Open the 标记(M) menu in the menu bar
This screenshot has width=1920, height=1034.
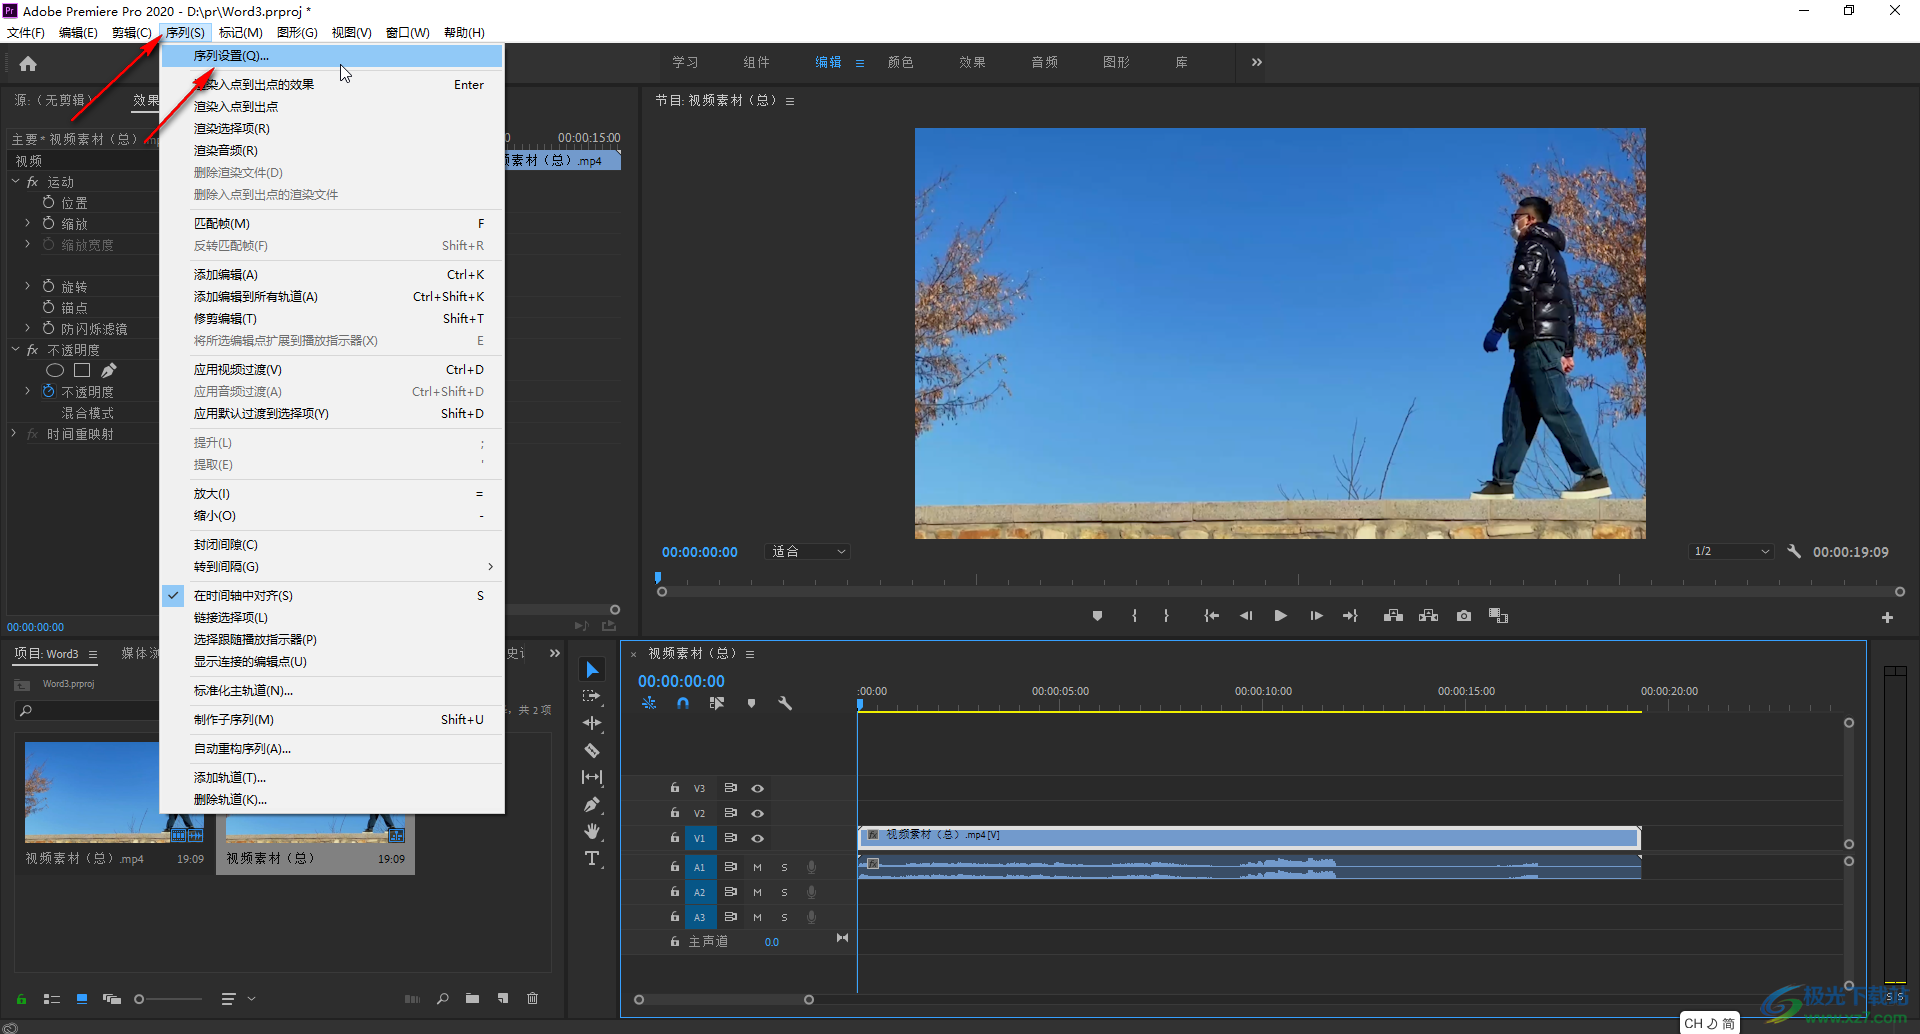point(241,33)
